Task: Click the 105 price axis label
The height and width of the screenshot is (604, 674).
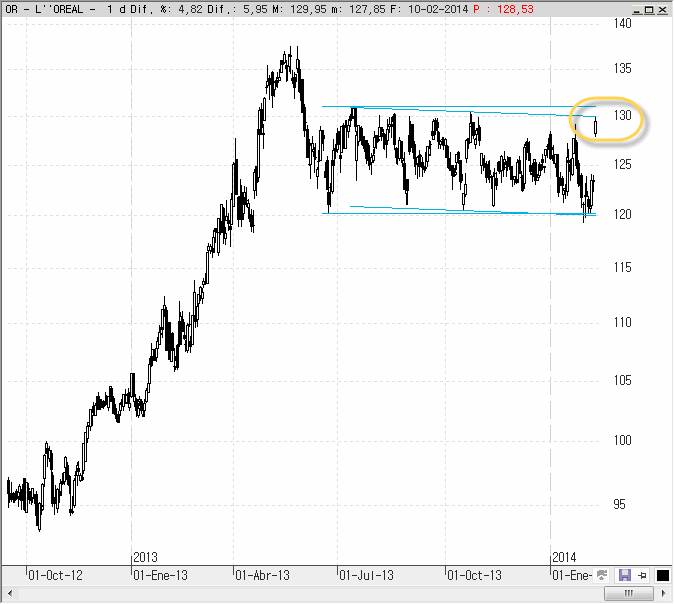Action: 622,380
